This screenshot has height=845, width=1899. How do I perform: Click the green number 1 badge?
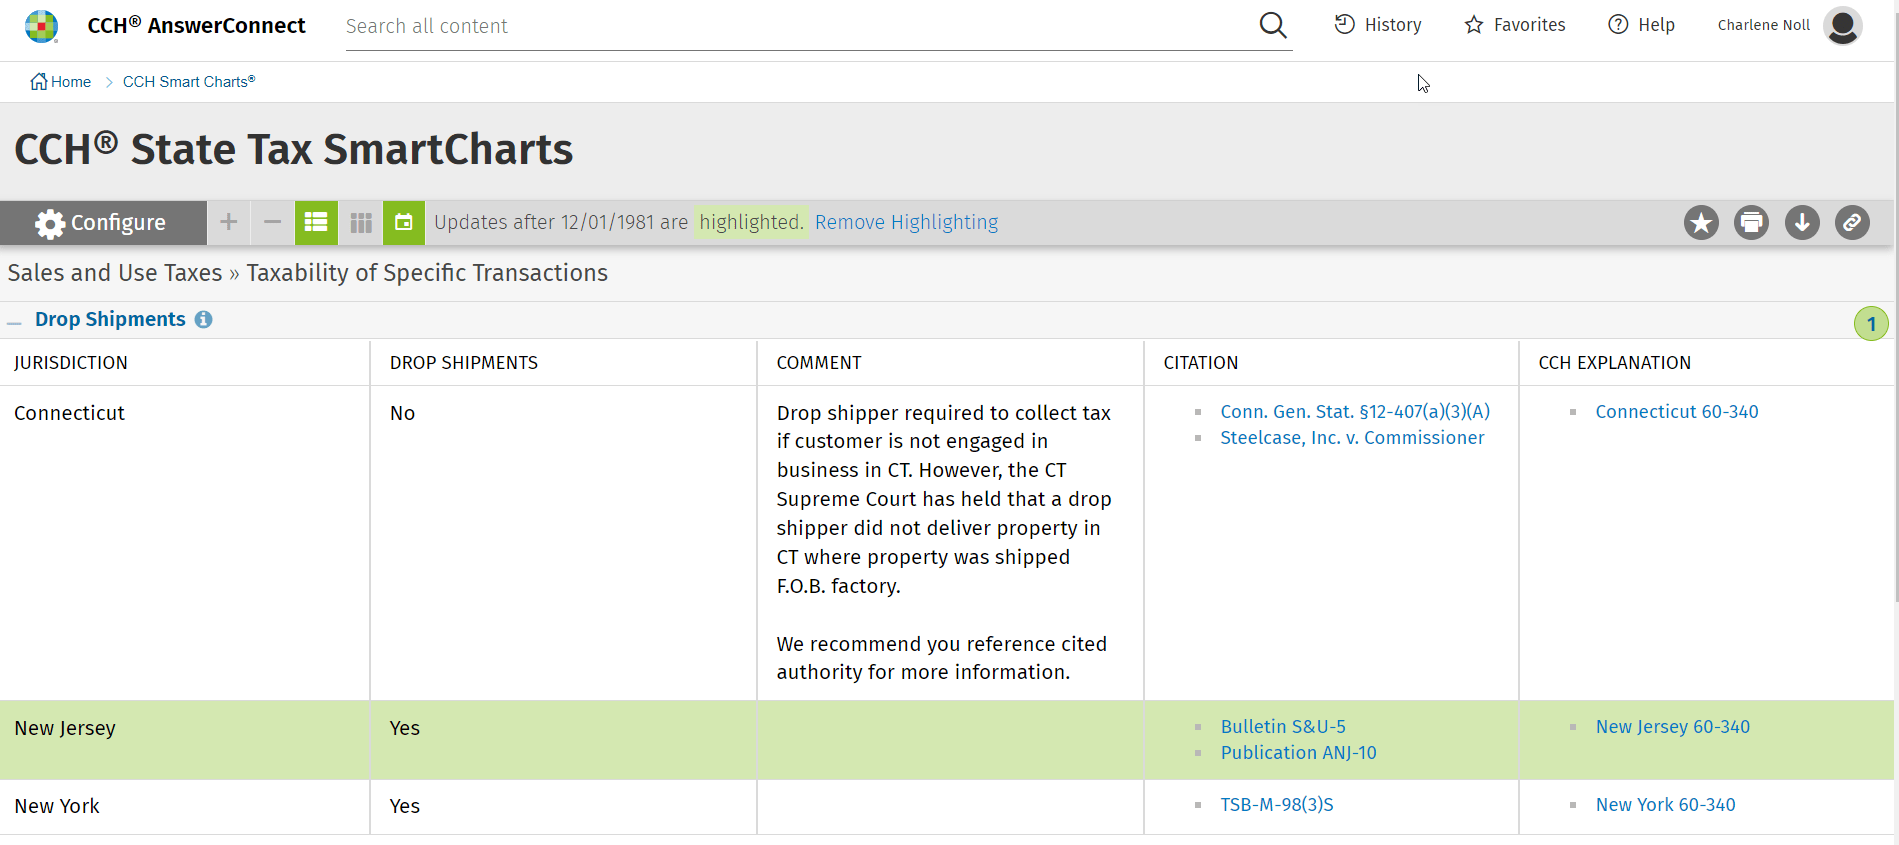[x=1871, y=324]
